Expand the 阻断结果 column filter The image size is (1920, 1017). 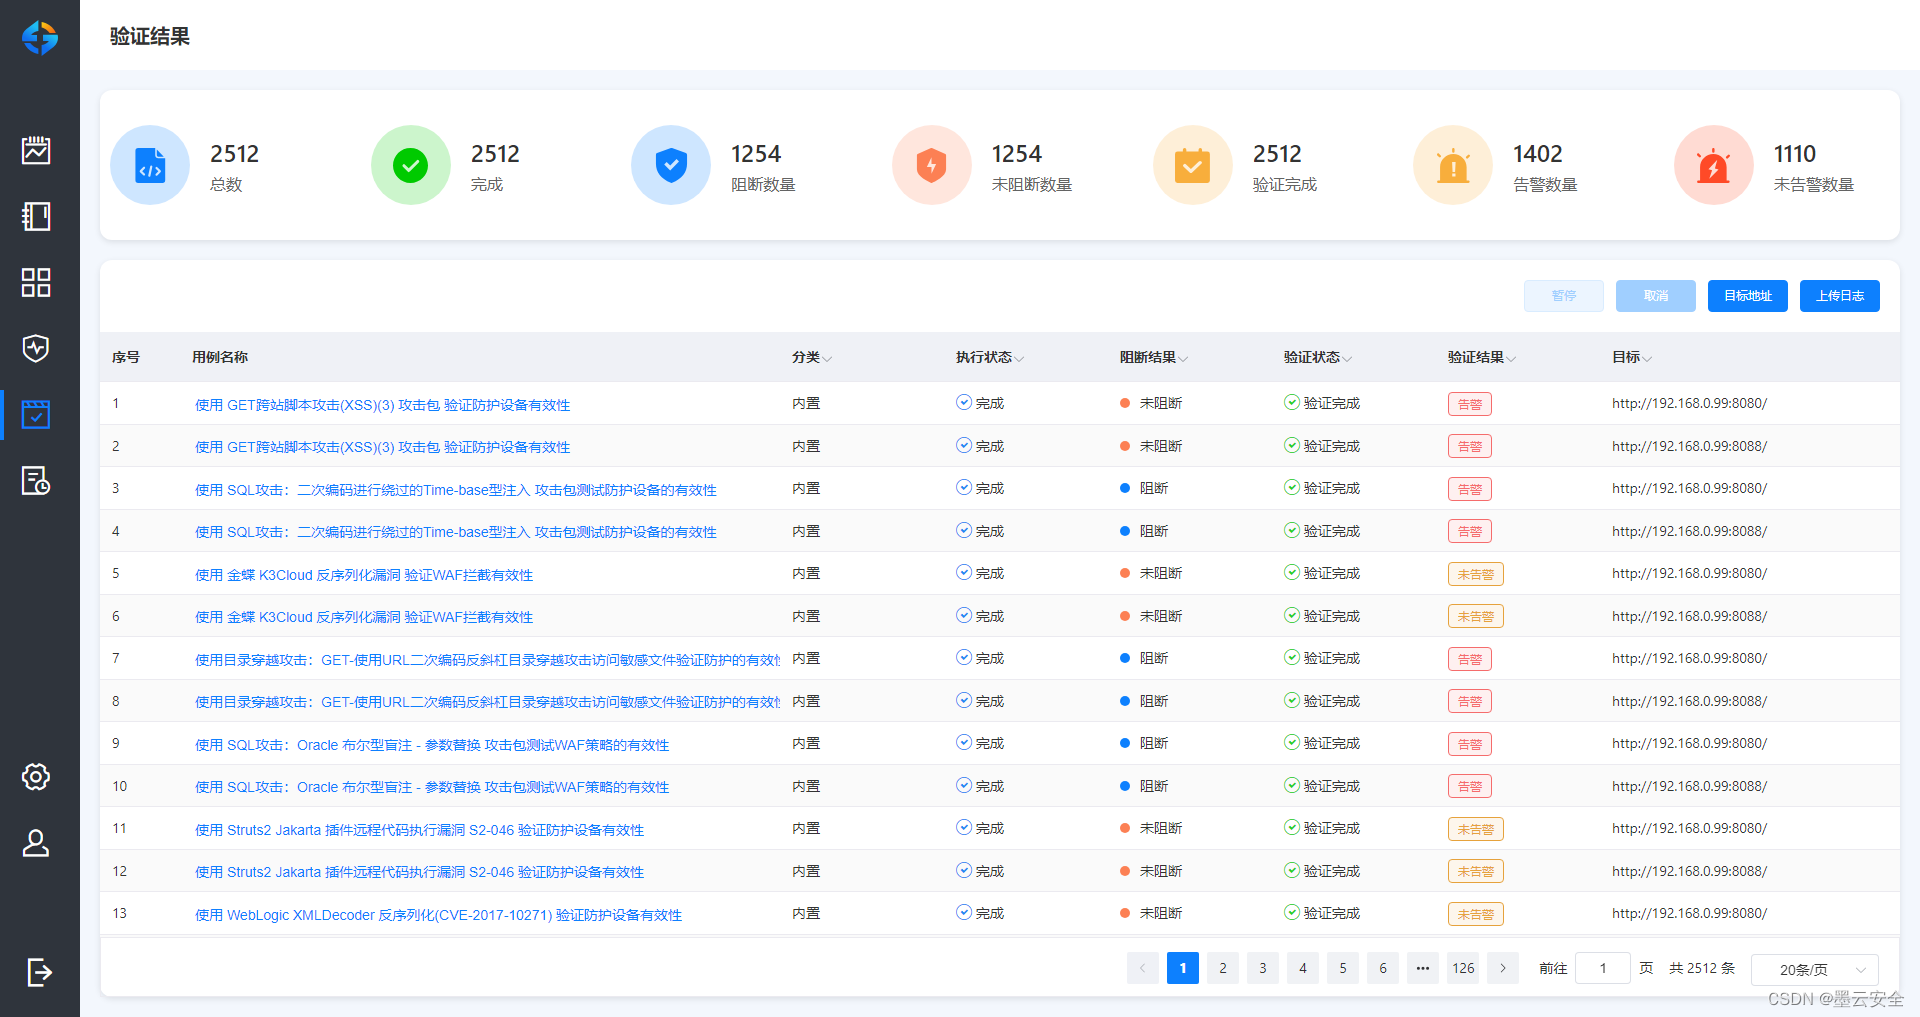click(1183, 358)
